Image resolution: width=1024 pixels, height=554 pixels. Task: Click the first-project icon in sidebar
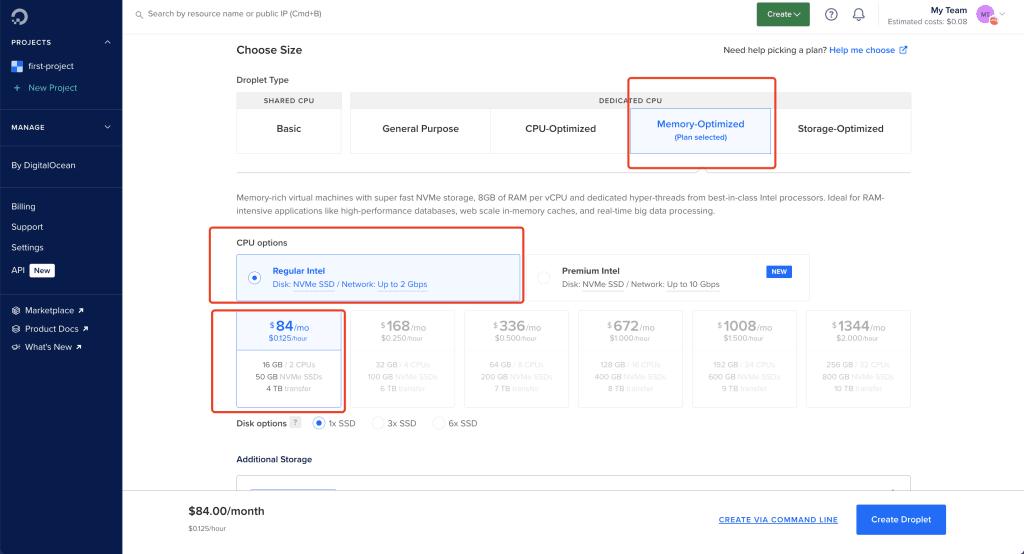point(17,66)
